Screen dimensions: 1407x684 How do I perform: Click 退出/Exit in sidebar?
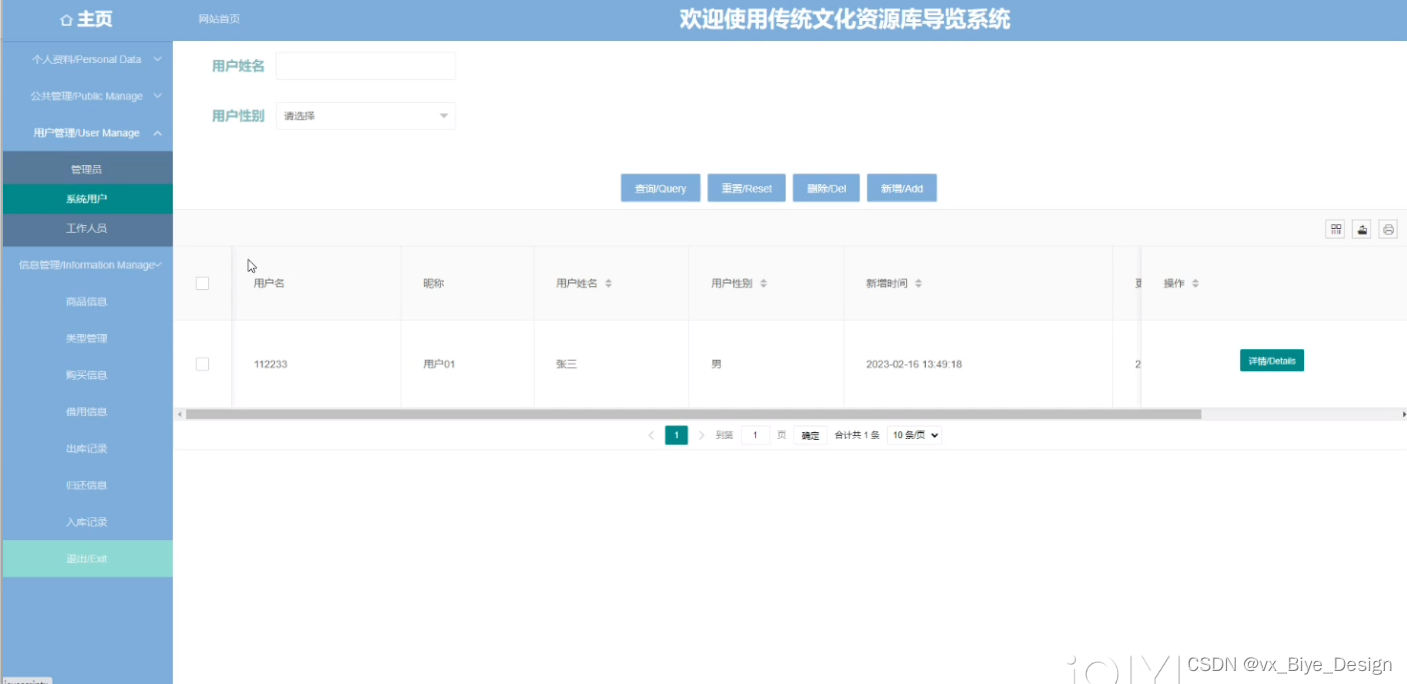pos(86,559)
